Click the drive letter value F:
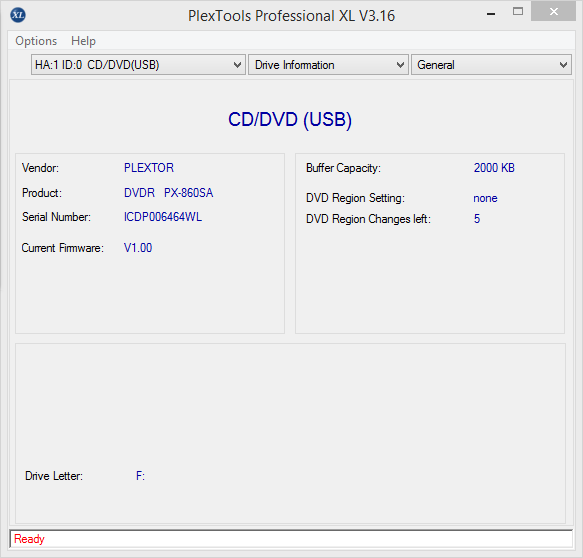 [x=141, y=476]
